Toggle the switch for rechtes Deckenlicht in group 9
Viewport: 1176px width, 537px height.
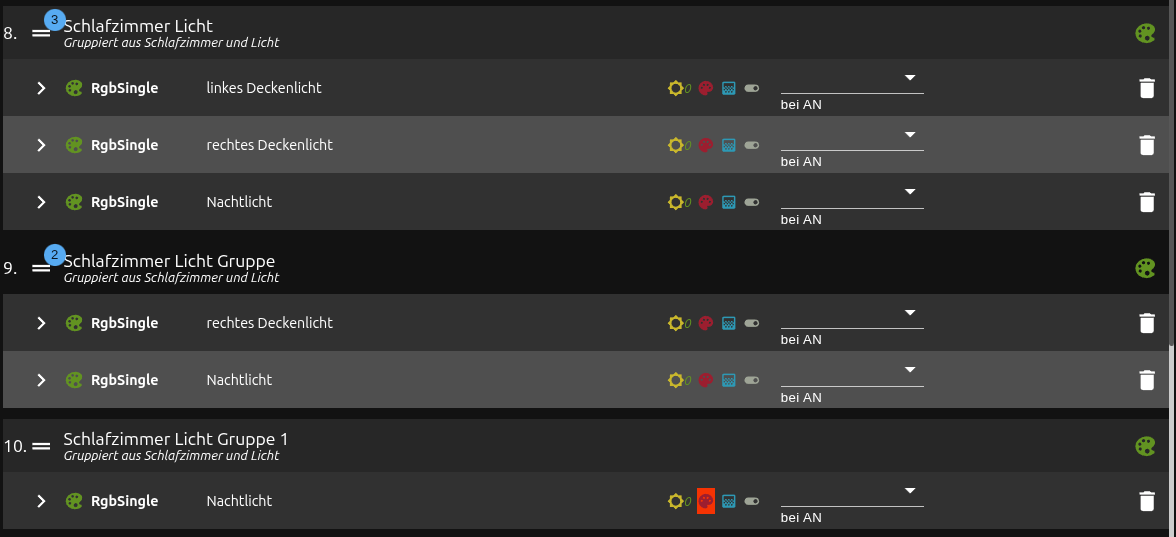pyautogui.click(x=752, y=323)
